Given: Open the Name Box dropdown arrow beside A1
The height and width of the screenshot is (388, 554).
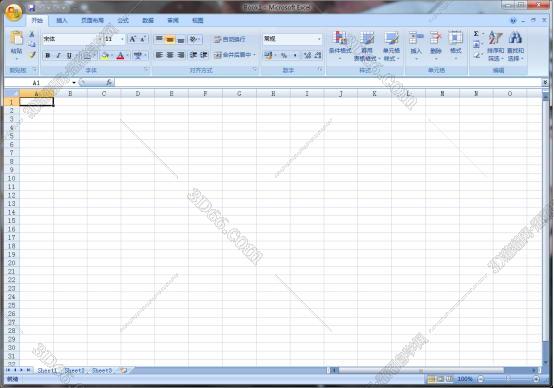Looking at the screenshot, I should [74, 83].
